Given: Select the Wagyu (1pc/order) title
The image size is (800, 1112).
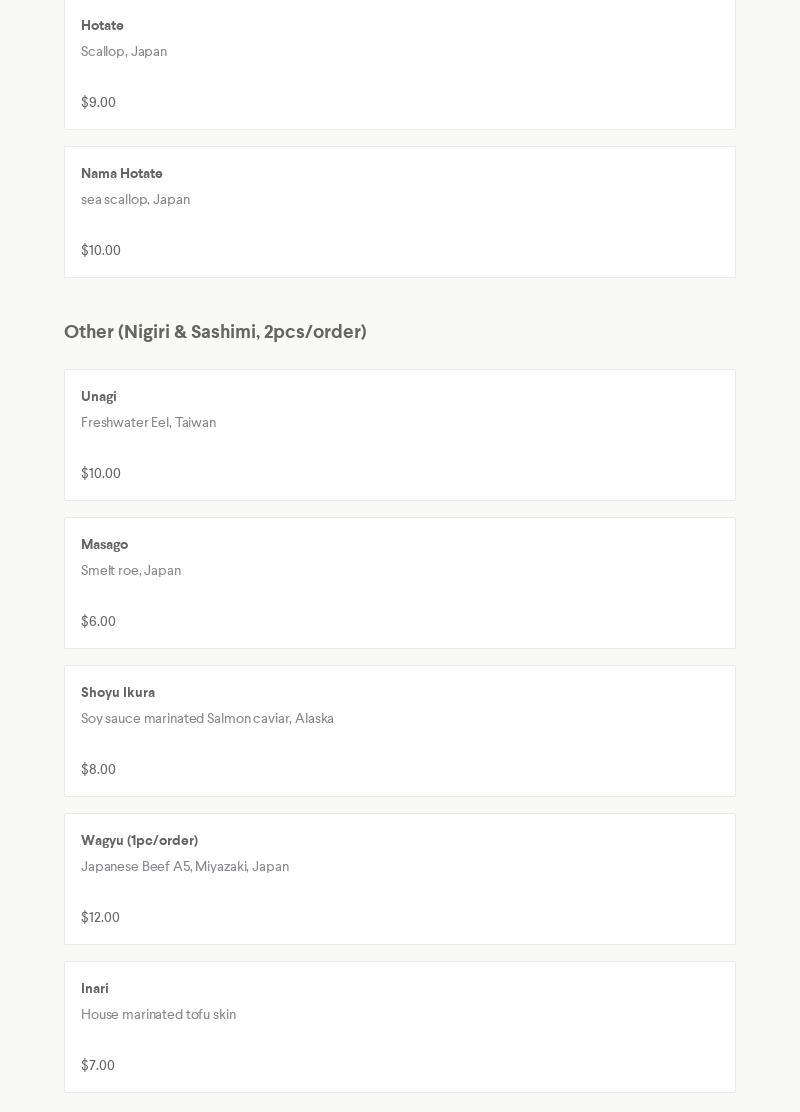Looking at the screenshot, I should click(x=139, y=841).
